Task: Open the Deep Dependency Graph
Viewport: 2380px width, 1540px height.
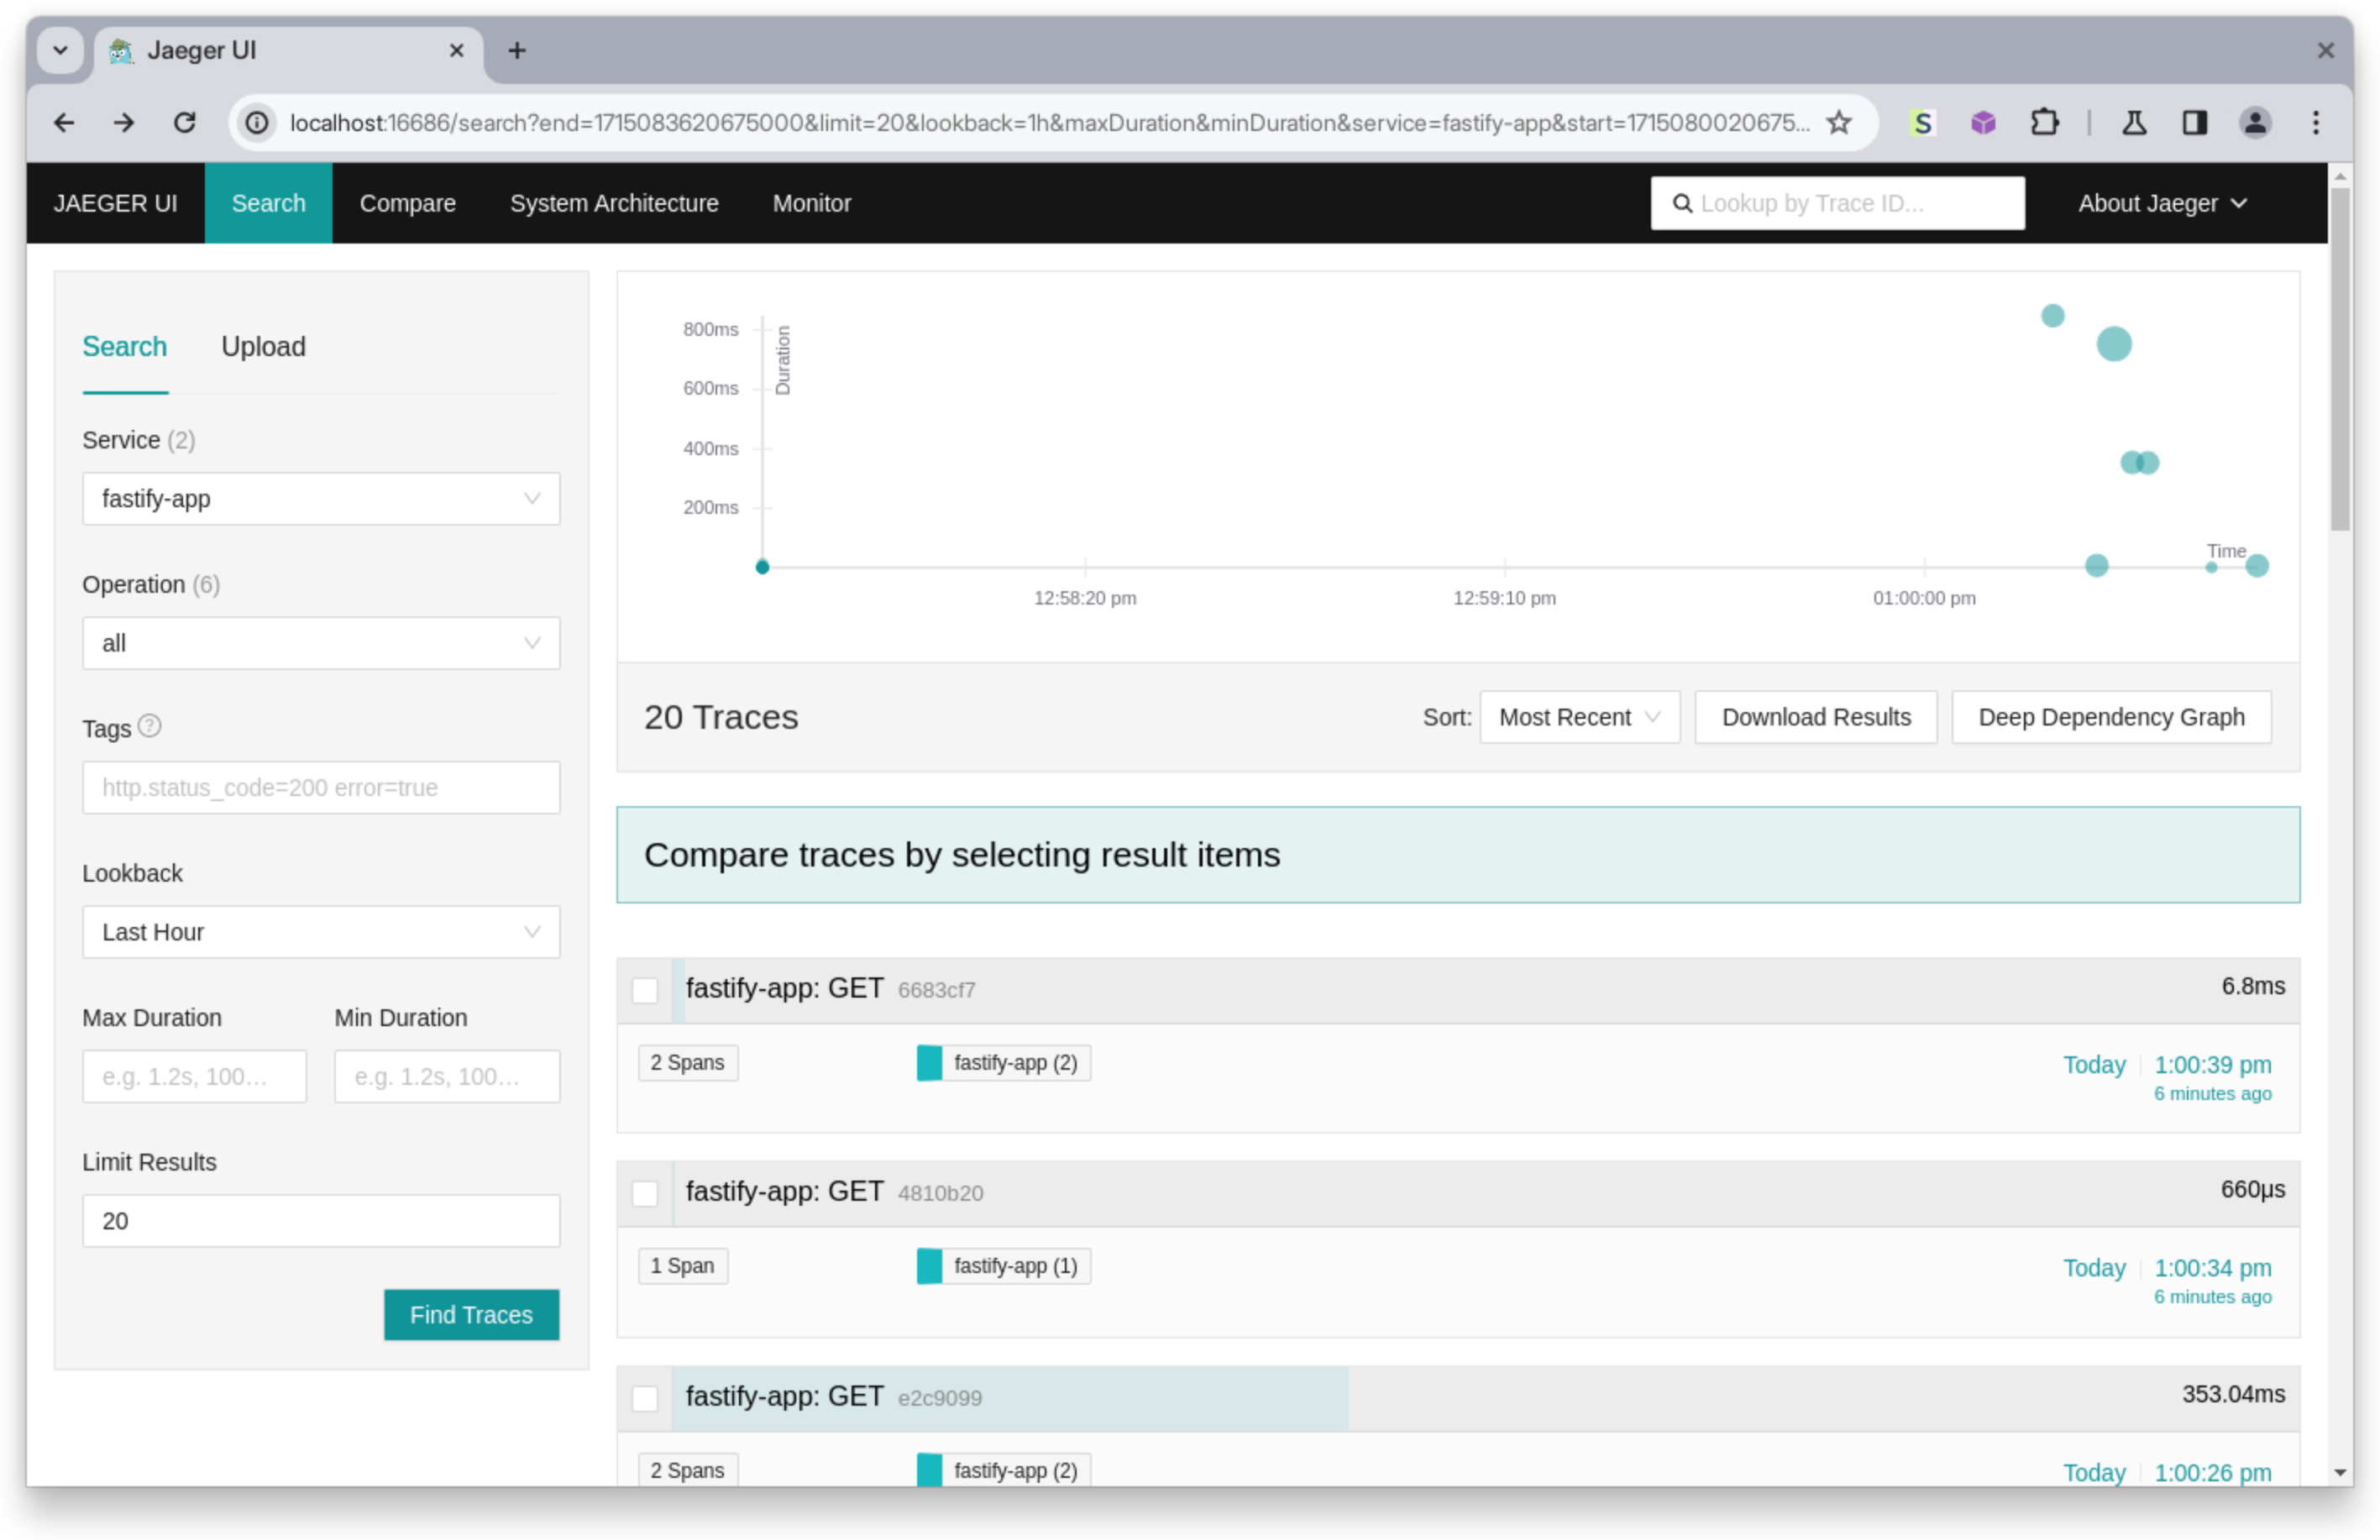Action: pyautogui.click(x=2111, y=717)
